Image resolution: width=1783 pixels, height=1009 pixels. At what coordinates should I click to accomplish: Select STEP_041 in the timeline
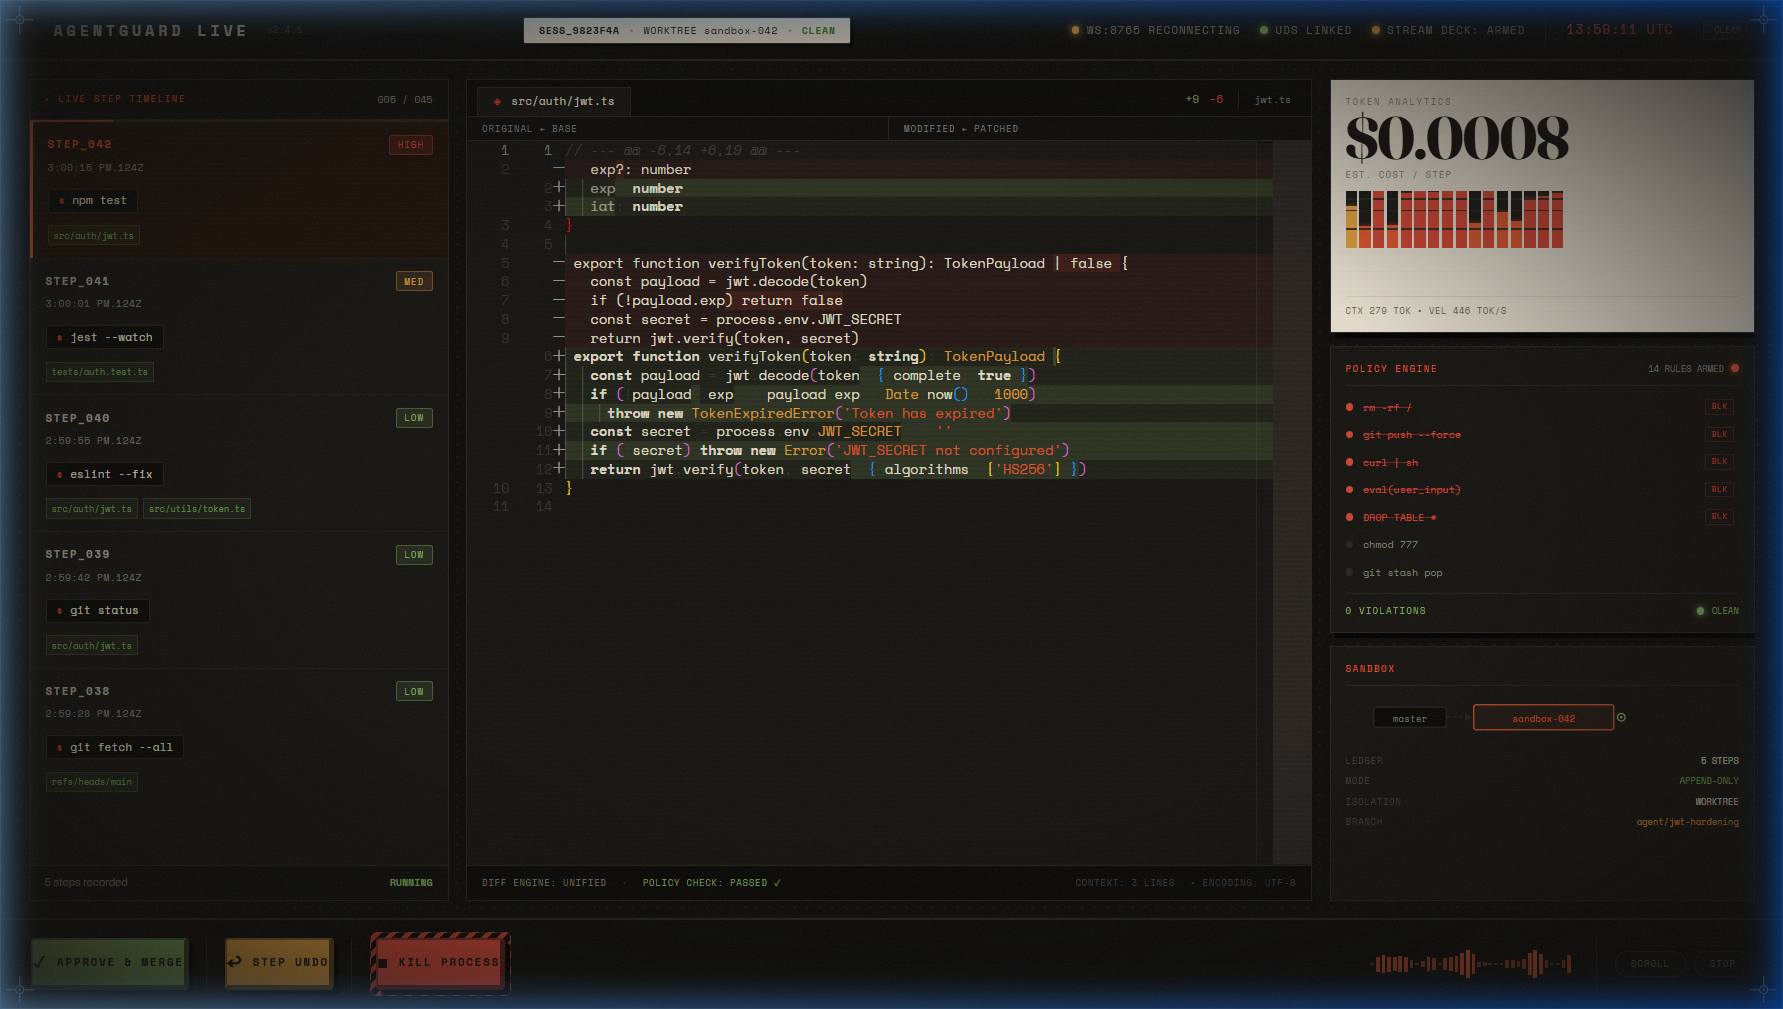point(239,326)
